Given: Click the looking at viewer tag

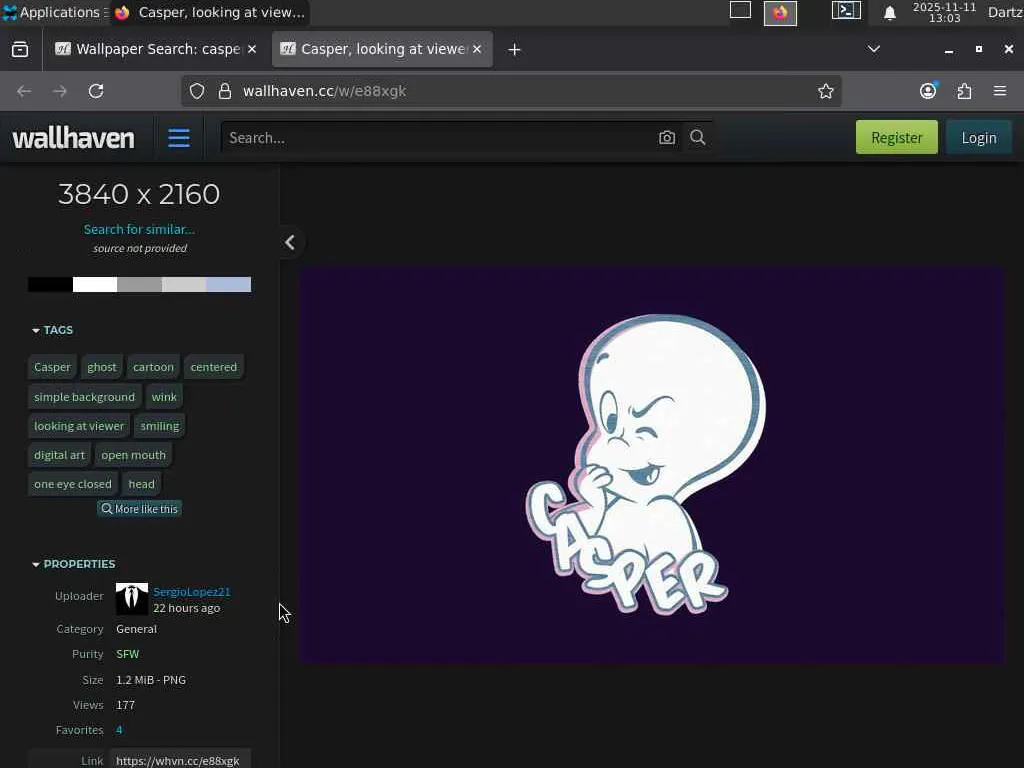Looking at the screenshot, I should point(79,426).
